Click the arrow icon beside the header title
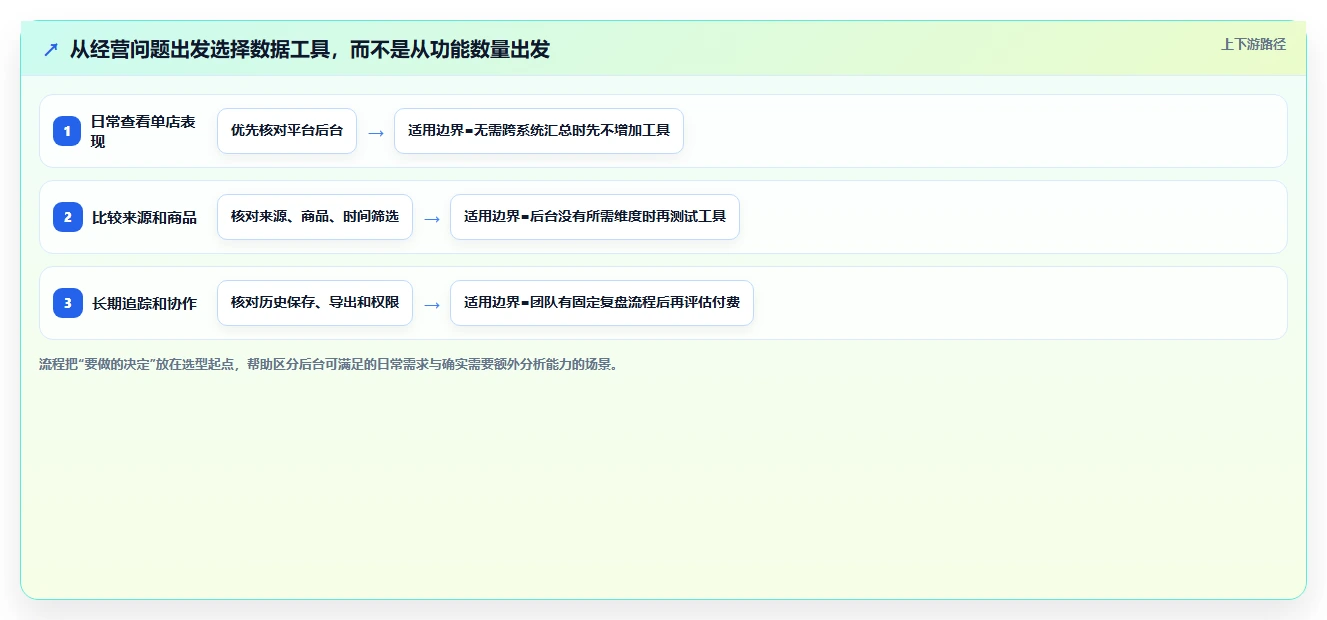1327x620 pixels. coord(51,50)
